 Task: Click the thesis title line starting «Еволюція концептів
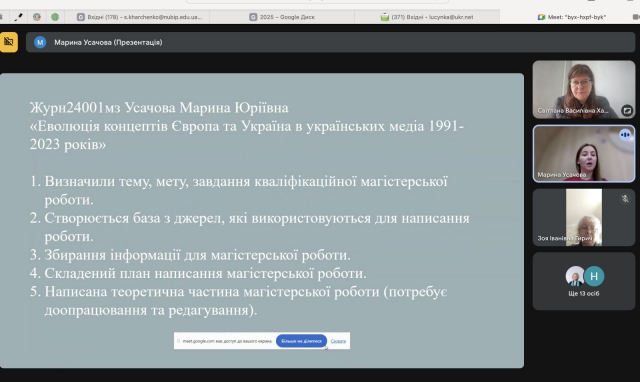coord(247,135)
